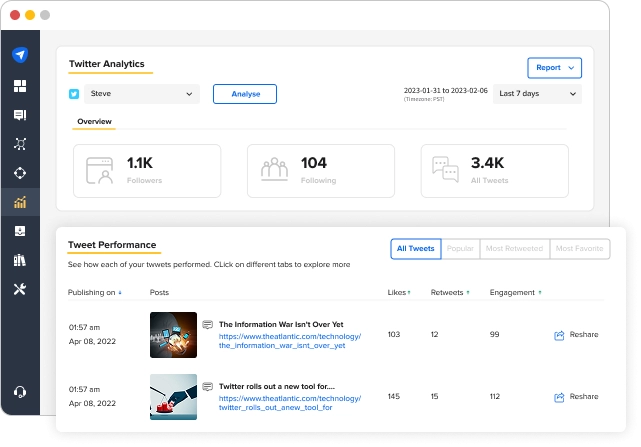641x447 pixels.
Task: Click comment icon beside Information War post
Action: [x=208, y=325]
